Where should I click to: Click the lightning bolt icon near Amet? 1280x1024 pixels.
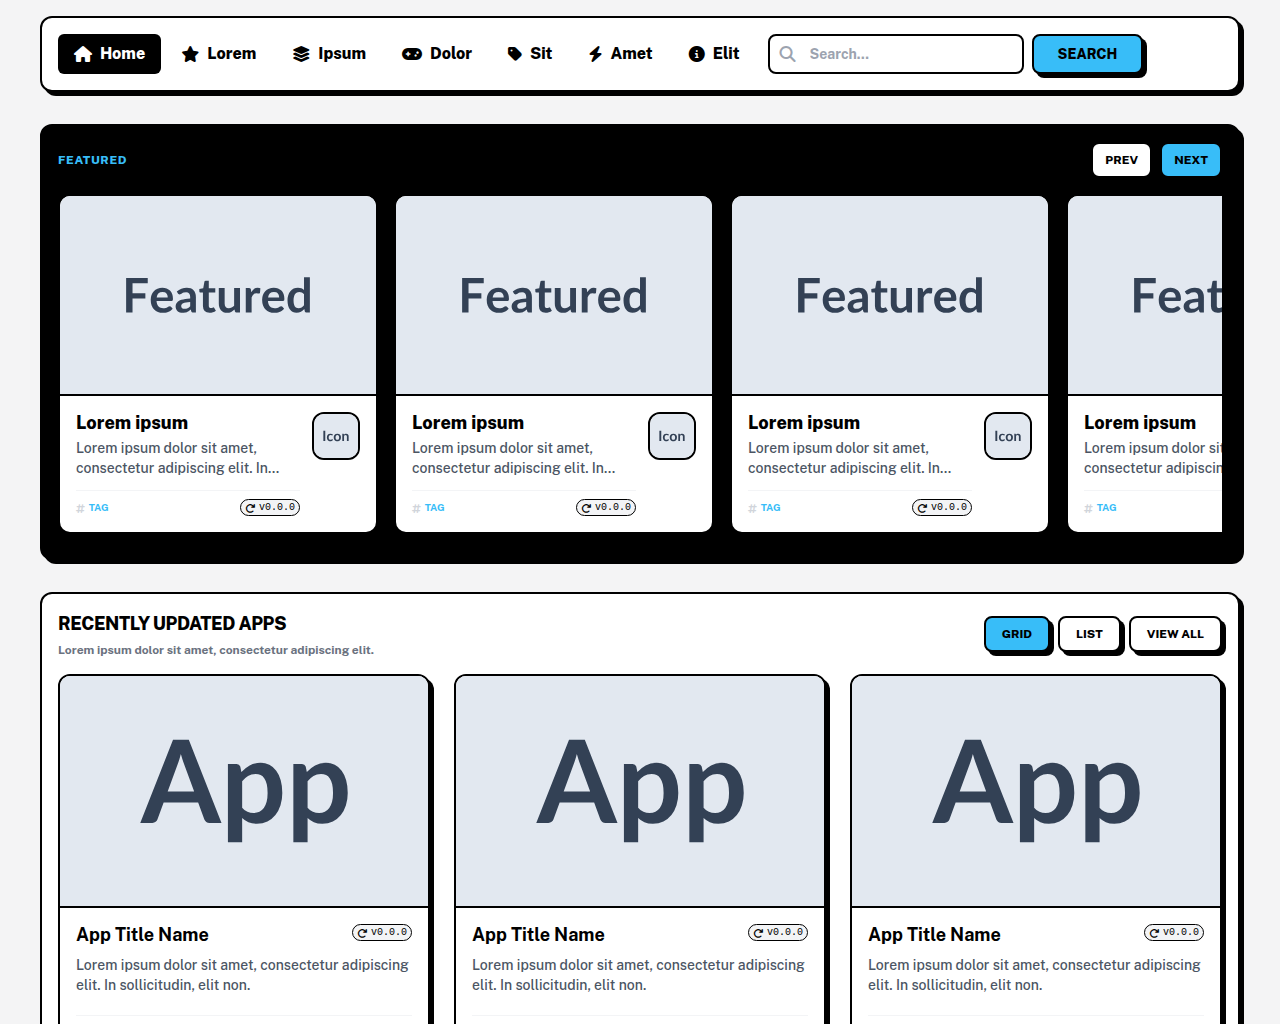tap(595, 54)
